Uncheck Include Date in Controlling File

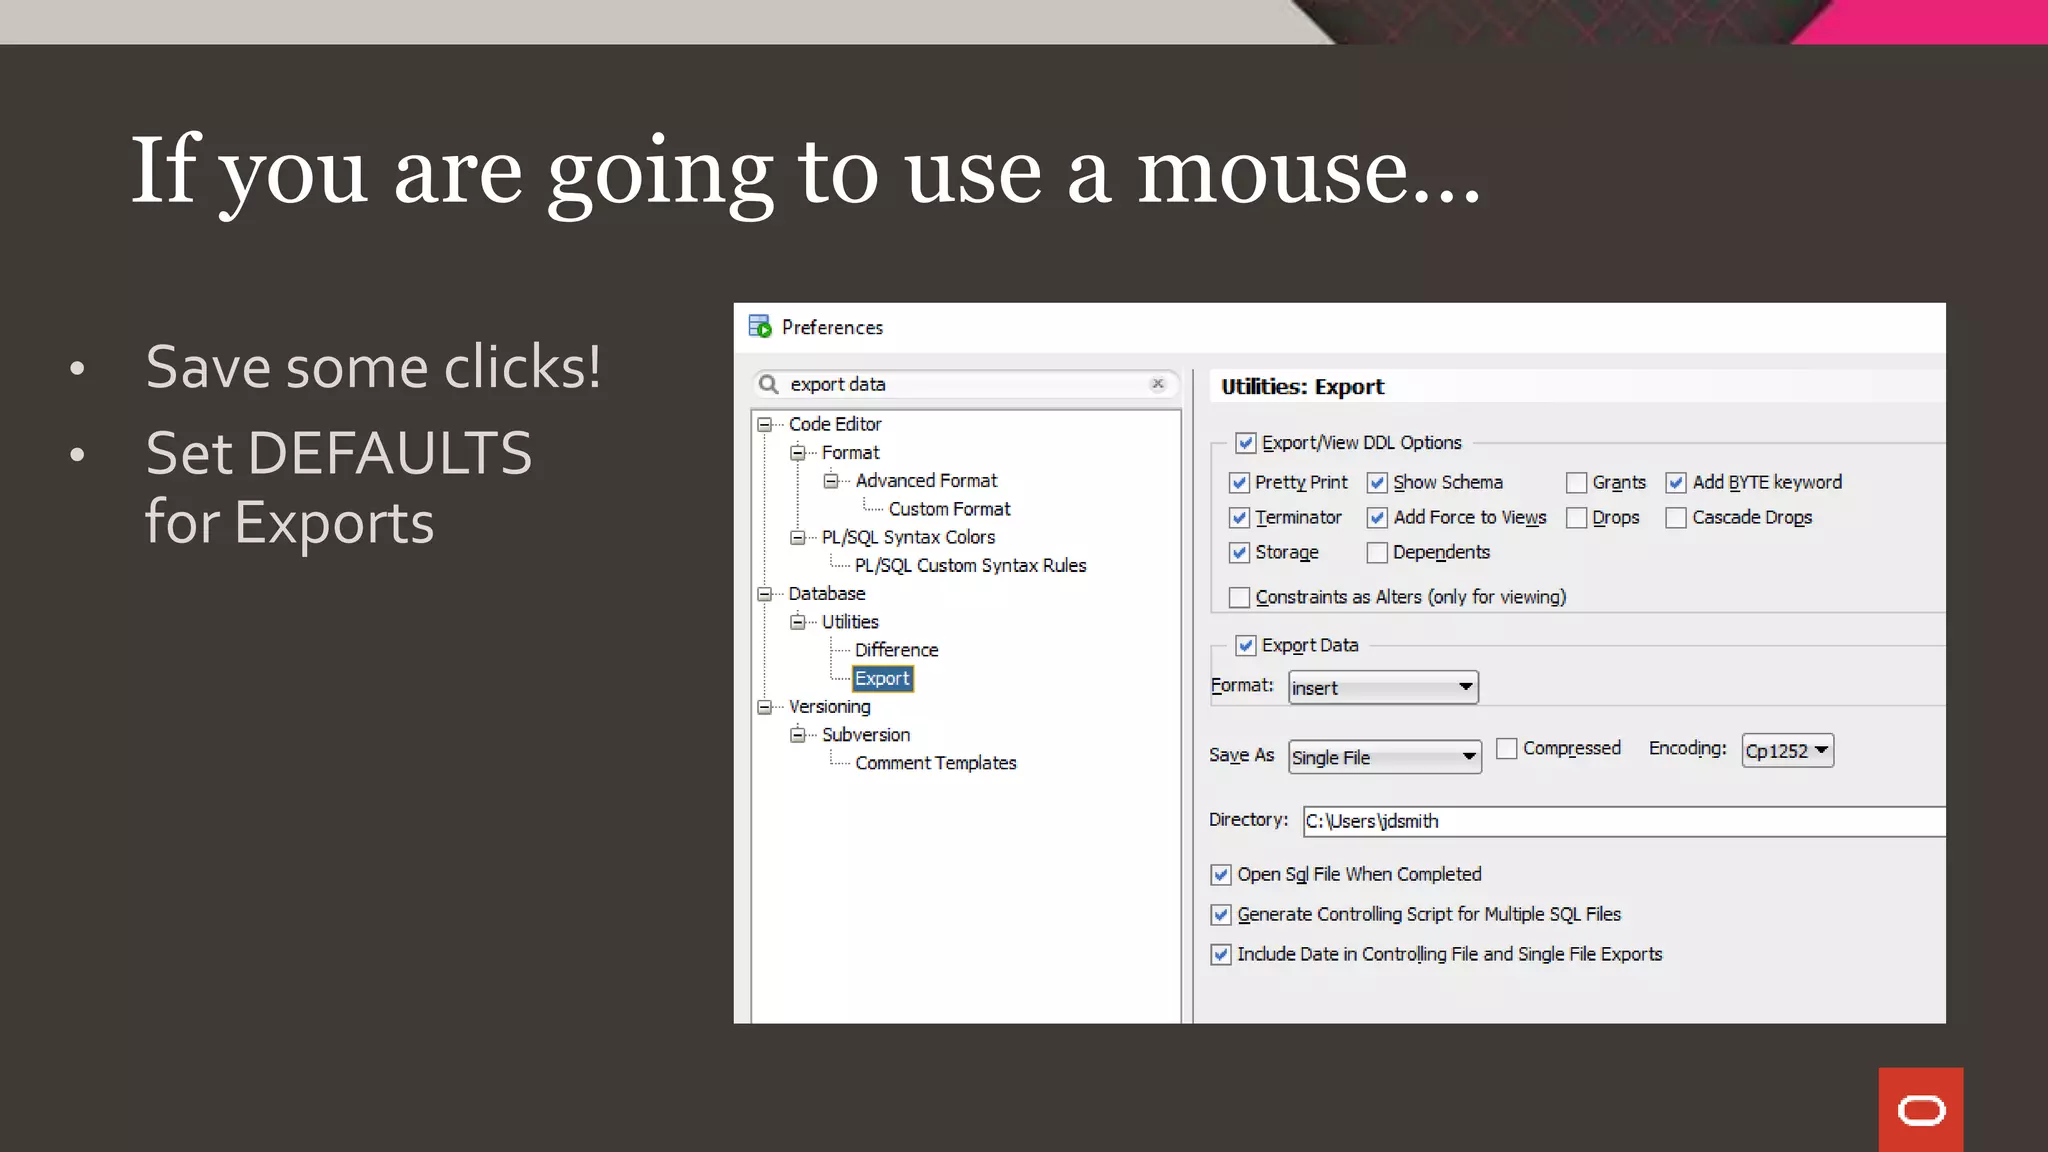pos(1221,954)
